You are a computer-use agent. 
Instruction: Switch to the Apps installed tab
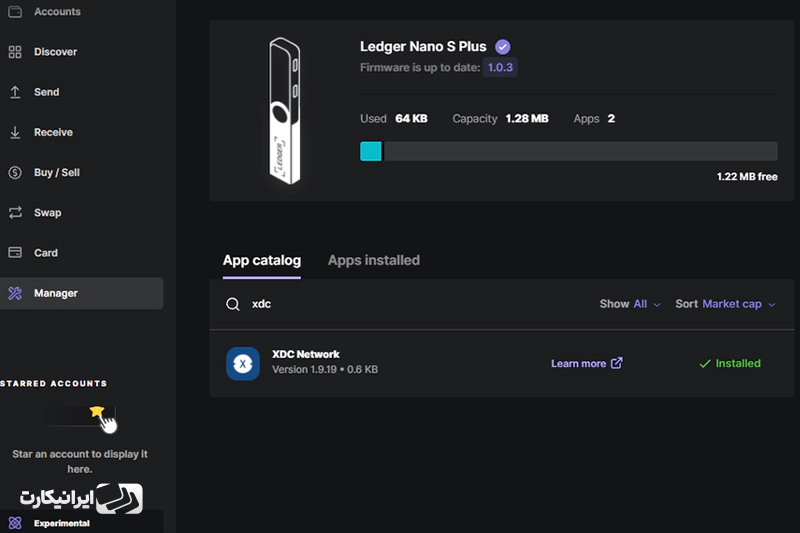coord(374,260)
